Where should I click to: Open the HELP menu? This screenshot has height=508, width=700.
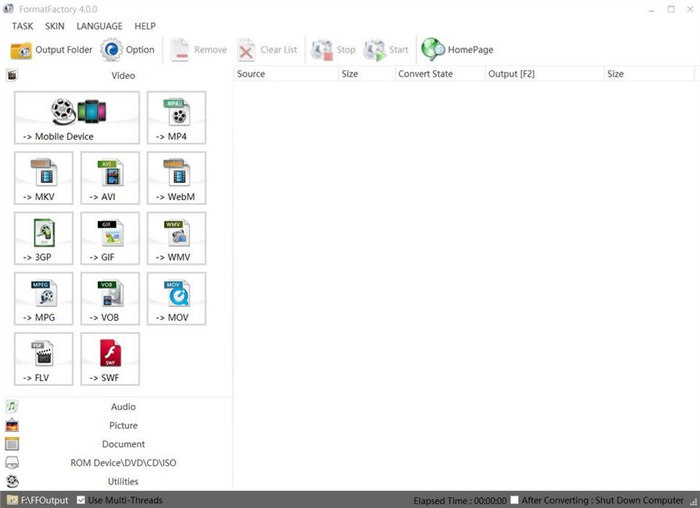coord(145,26)
